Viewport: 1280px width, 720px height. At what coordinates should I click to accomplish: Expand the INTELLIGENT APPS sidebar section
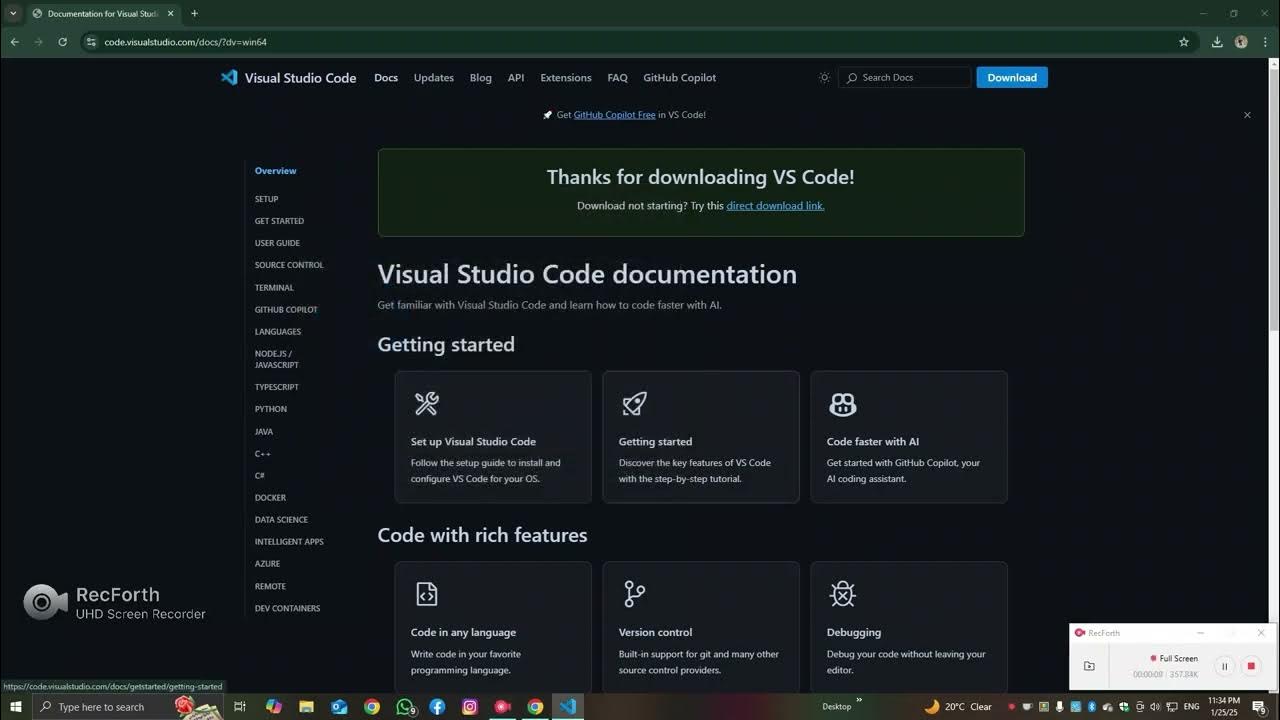[289, 542]
